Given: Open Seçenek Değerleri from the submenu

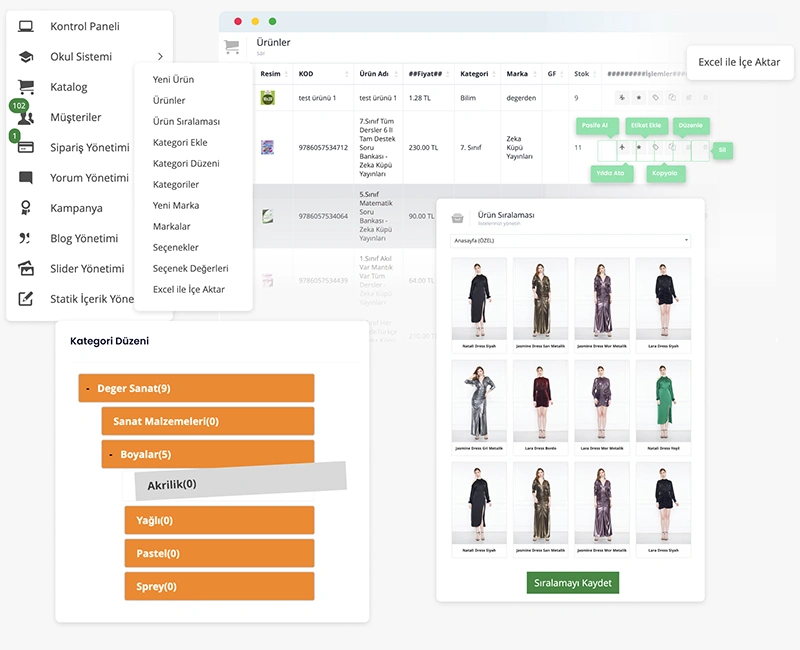Looking at the screenshot, I should pos(190,268).
